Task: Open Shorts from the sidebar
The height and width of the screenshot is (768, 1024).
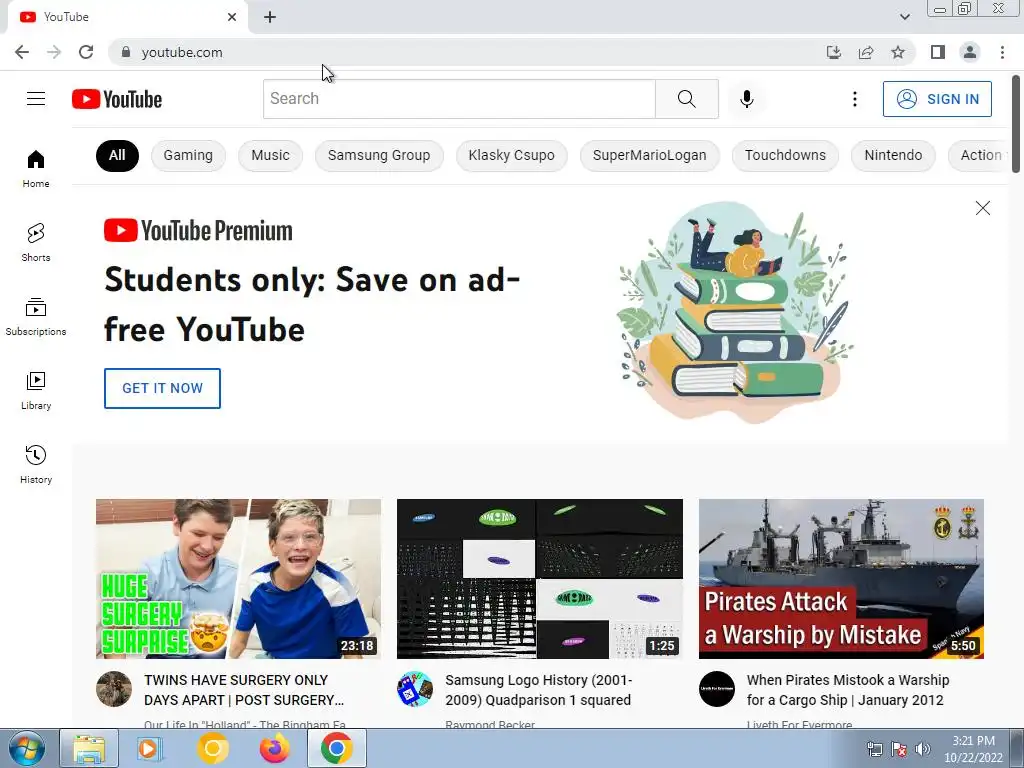Action: point(36,243)
